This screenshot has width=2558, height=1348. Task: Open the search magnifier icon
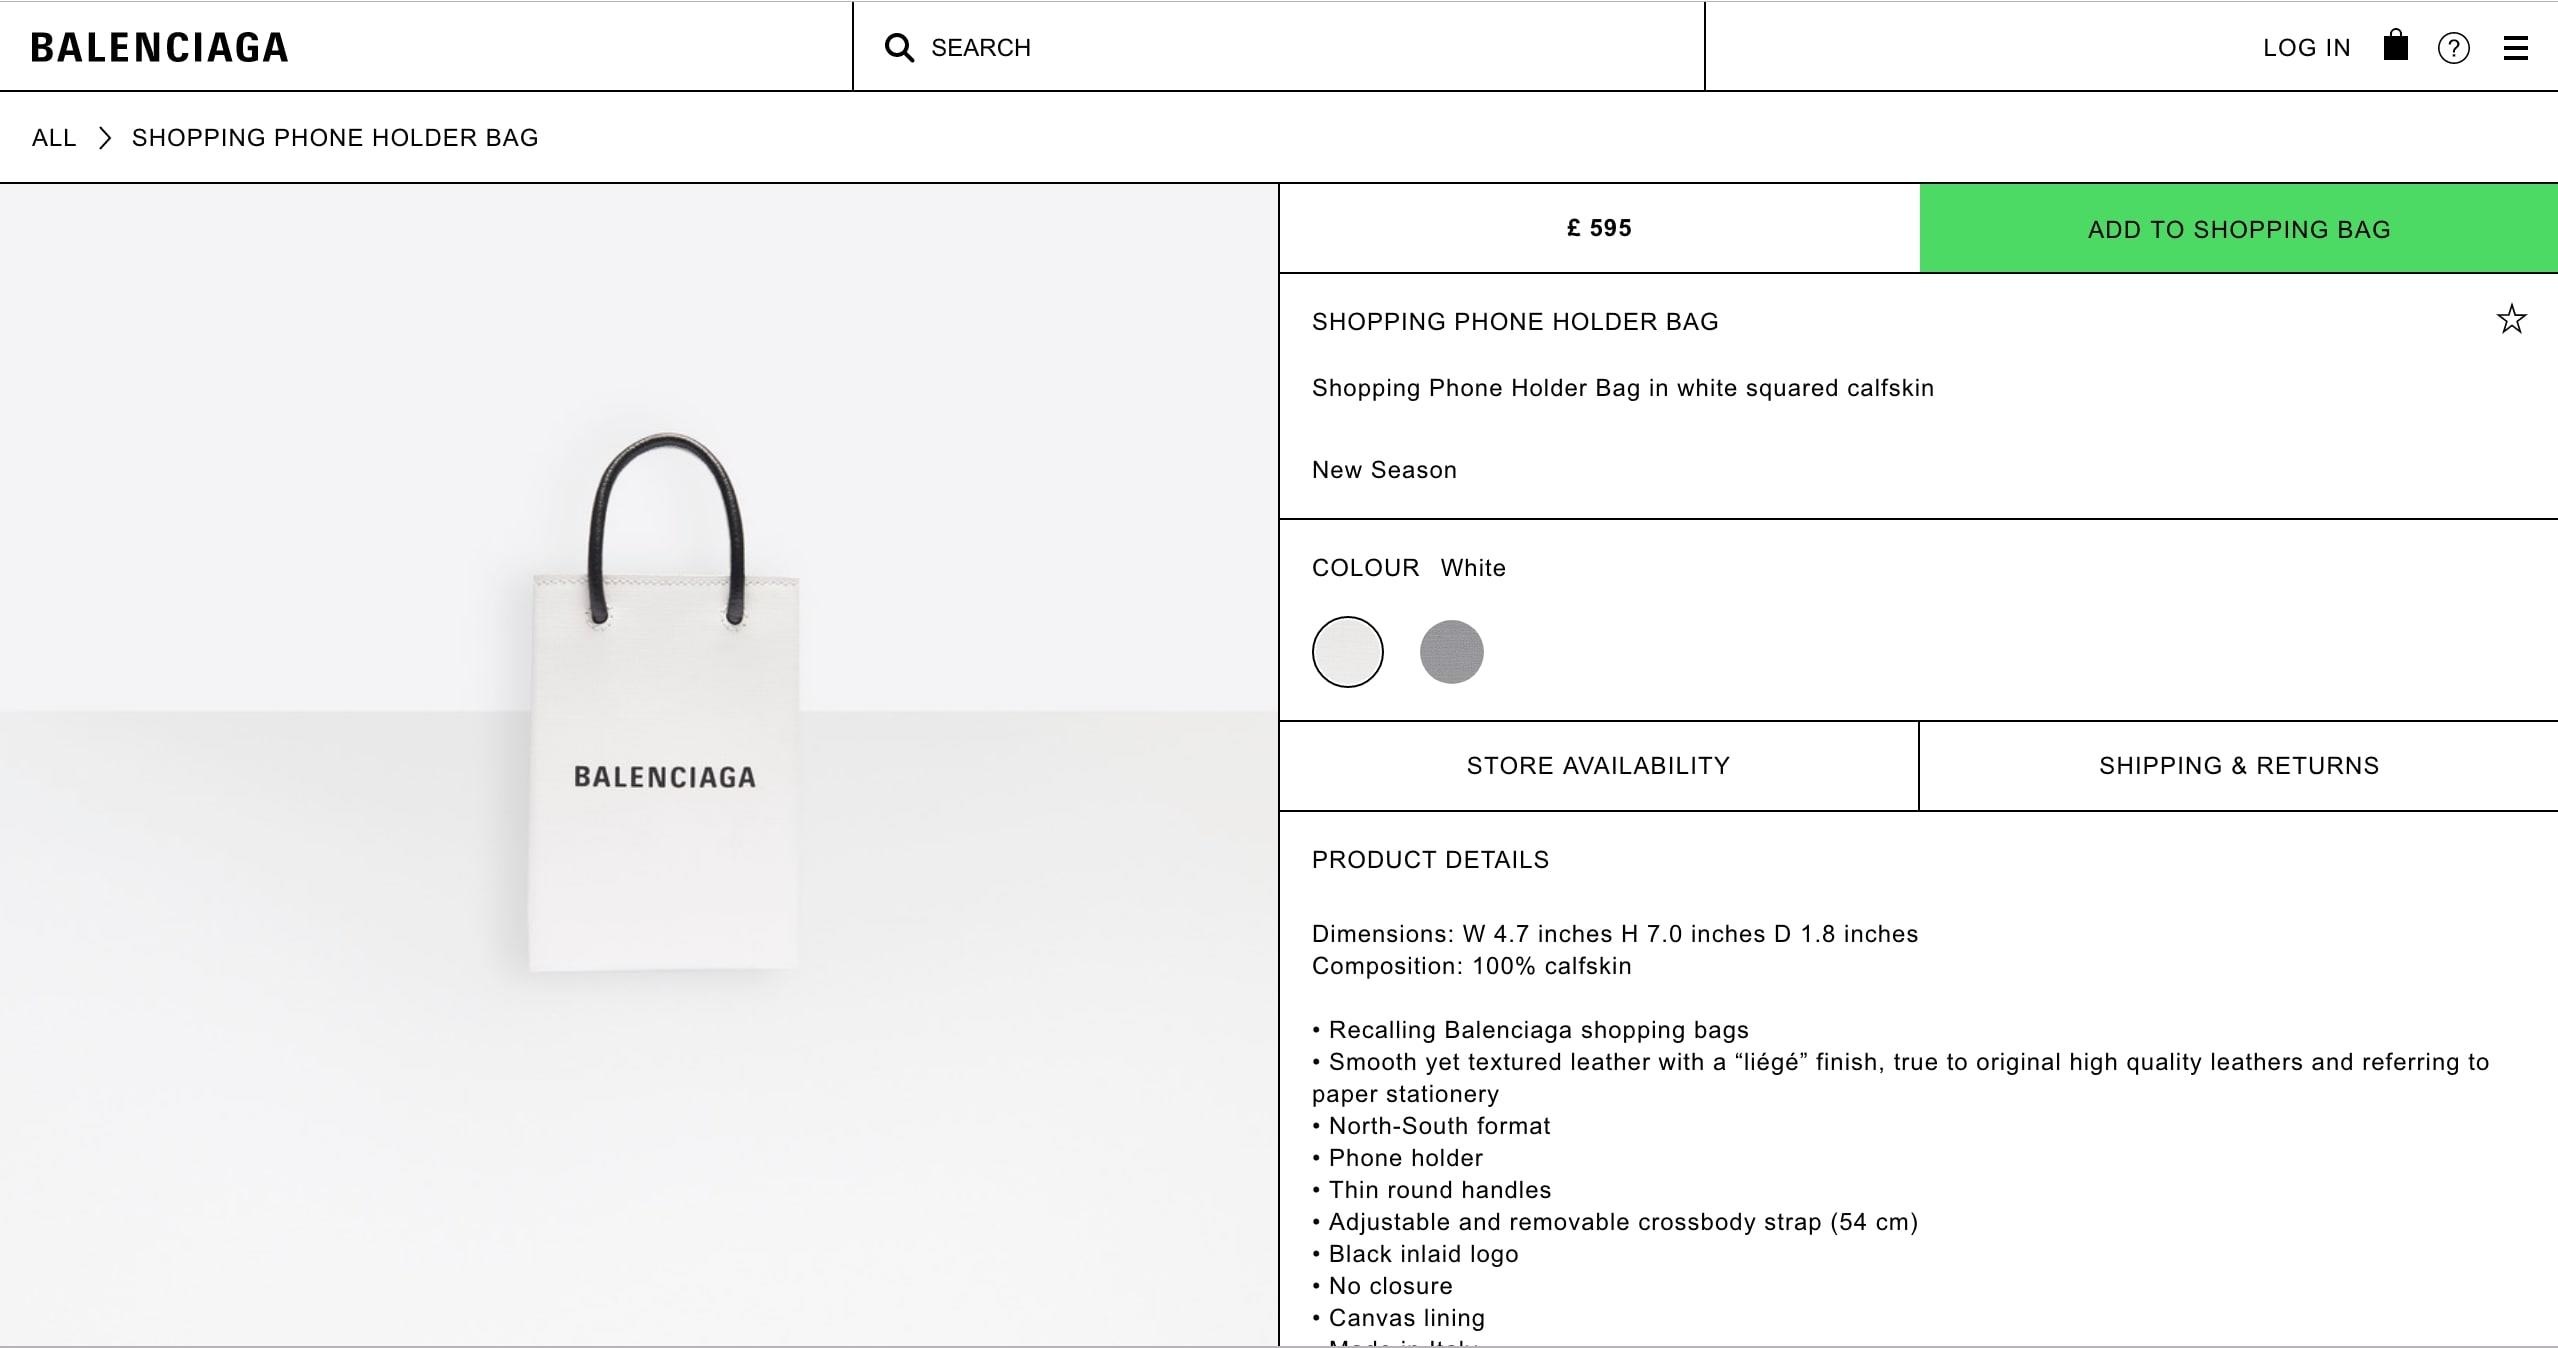pos(901,47)
